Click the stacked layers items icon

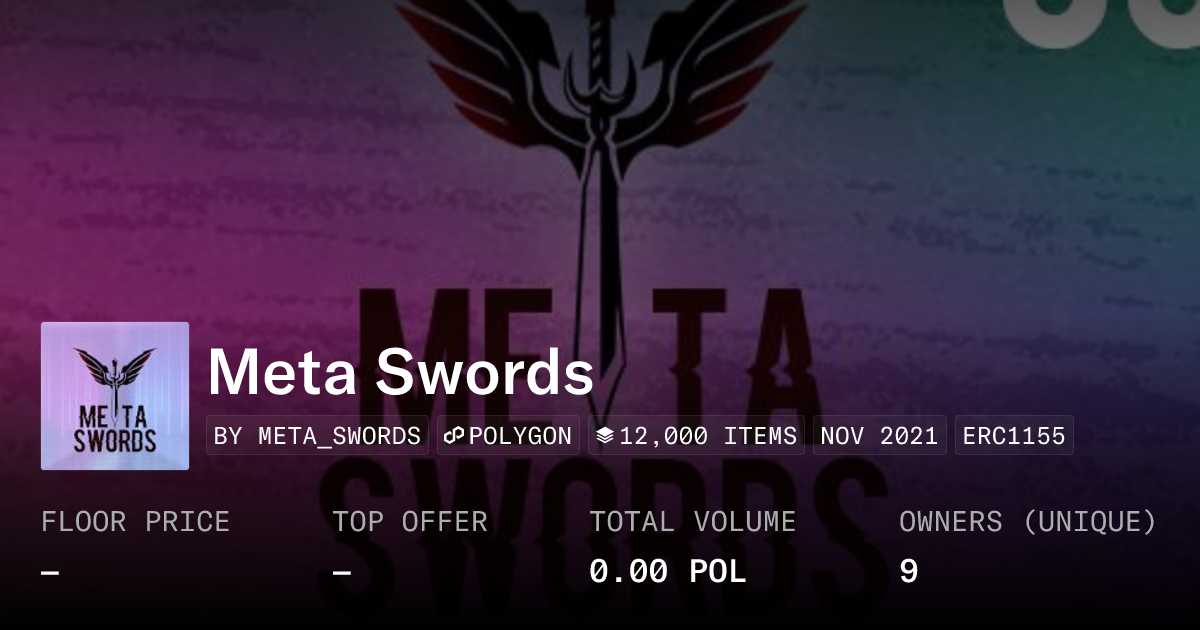(x=604, y=436)
